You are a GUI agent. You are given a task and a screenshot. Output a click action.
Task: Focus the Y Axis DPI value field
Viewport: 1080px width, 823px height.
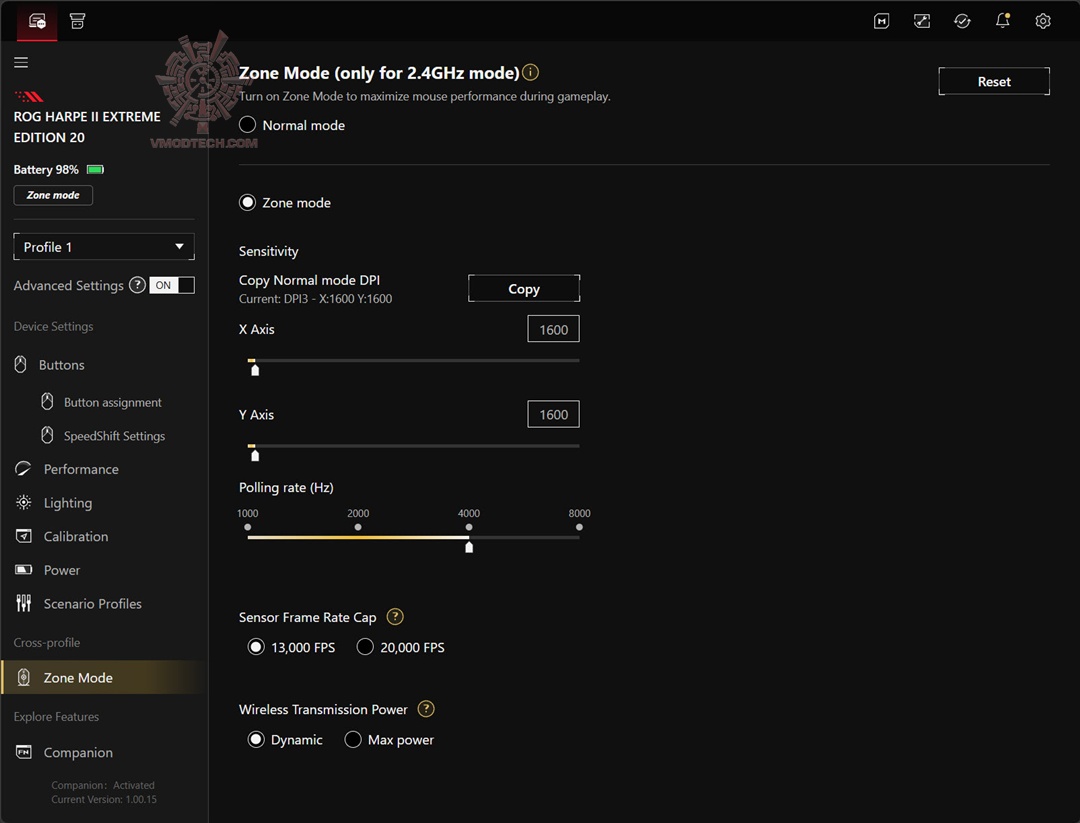coord(553,415)
